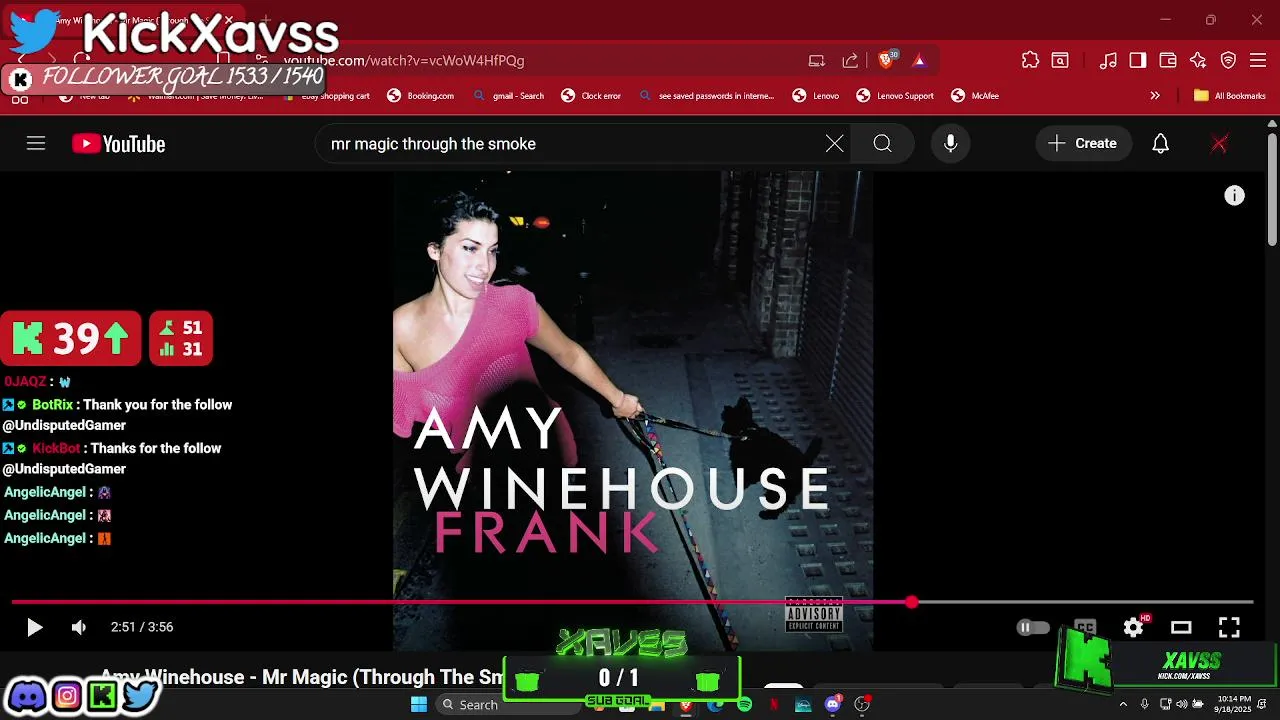The width and height of the screenshot is (1280, 720).
Task: Open the browser main menu
Action: (1259, 61)
